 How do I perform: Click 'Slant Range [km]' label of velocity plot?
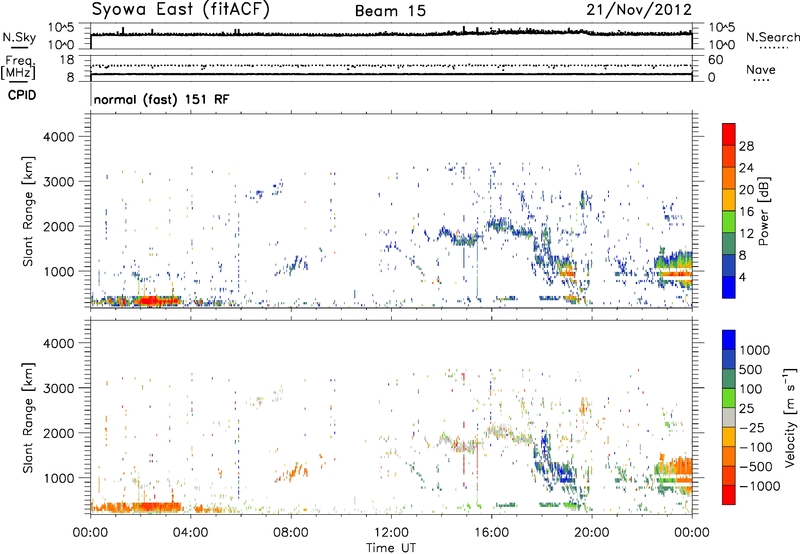tap(28, 417)
